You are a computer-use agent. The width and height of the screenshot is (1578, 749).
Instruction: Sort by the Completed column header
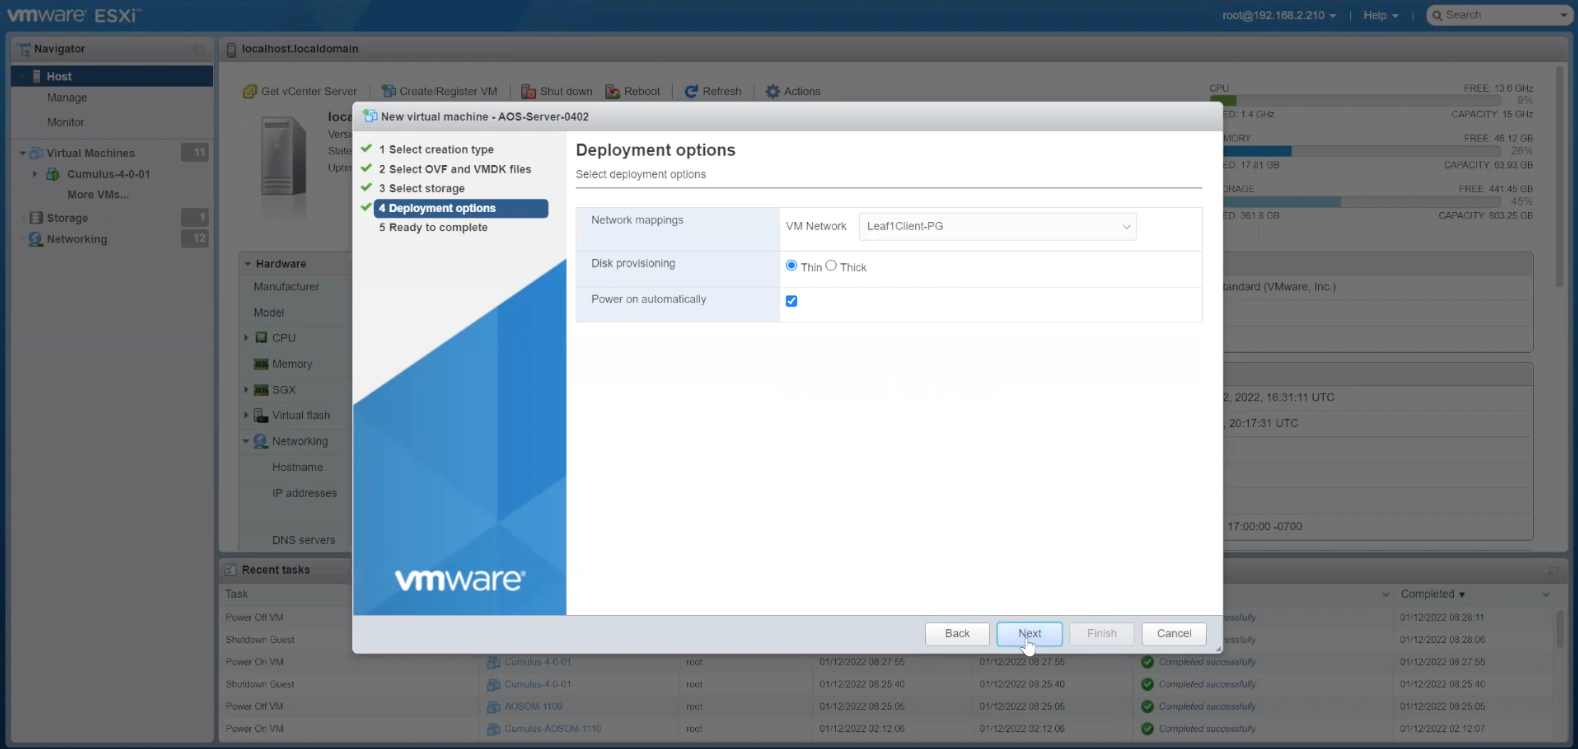click(1432, 594)
